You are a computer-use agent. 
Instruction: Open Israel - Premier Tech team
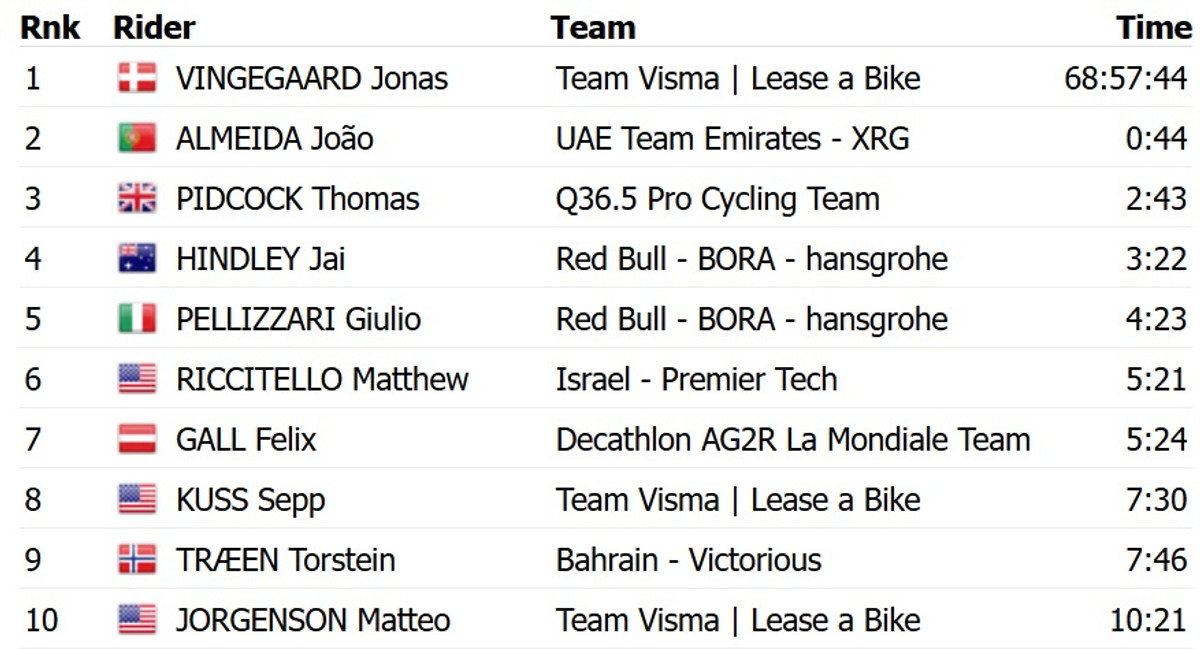click(x=696, y=379)
